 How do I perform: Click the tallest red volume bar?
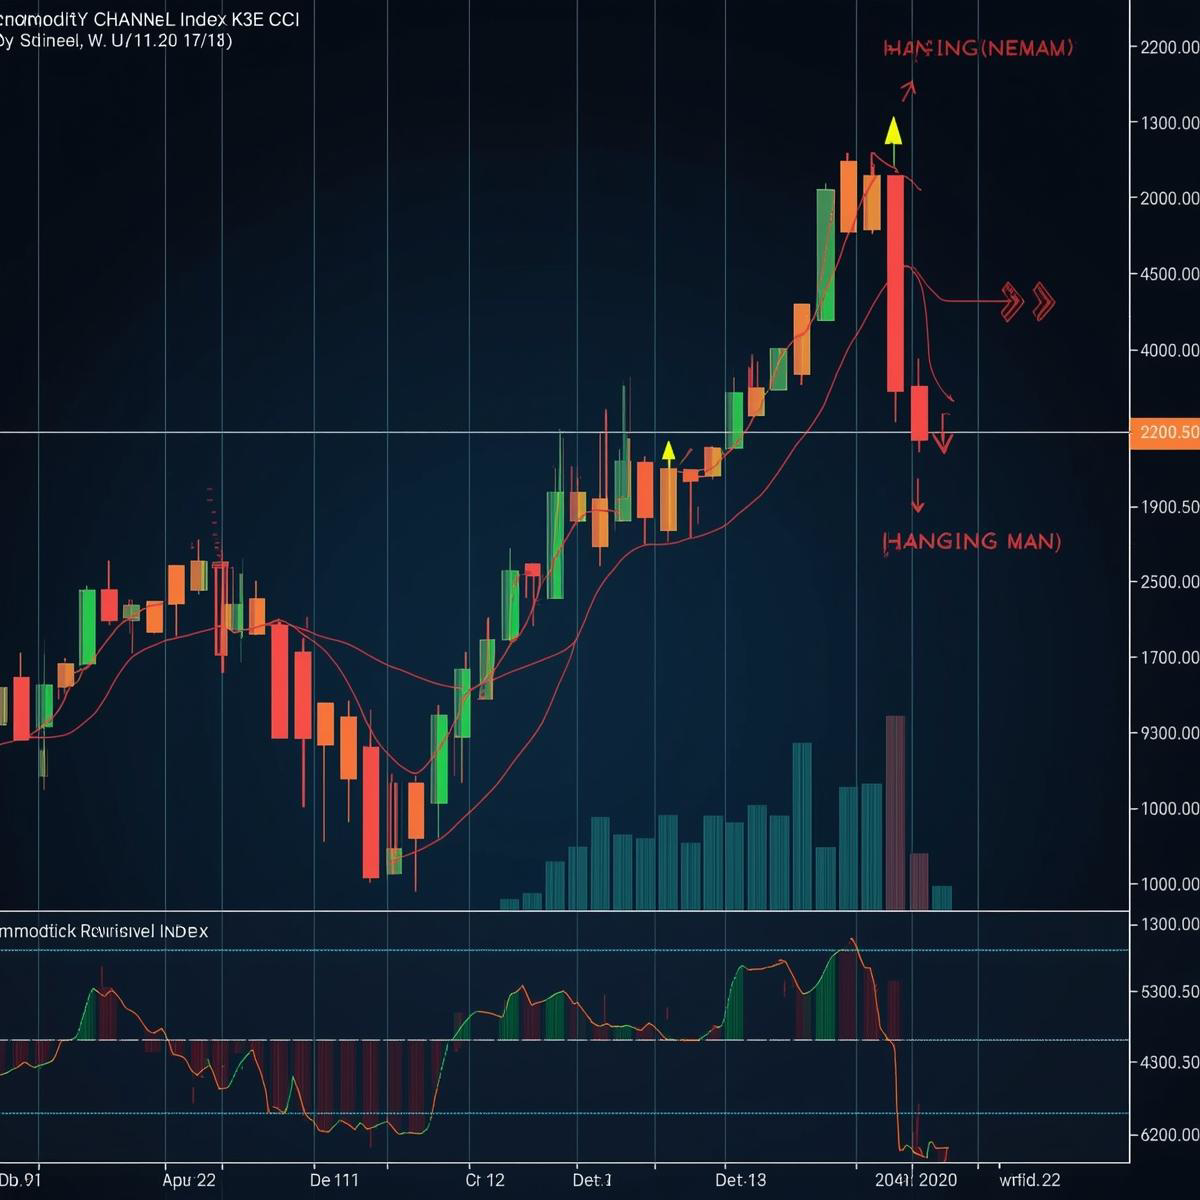click(895, 812)
